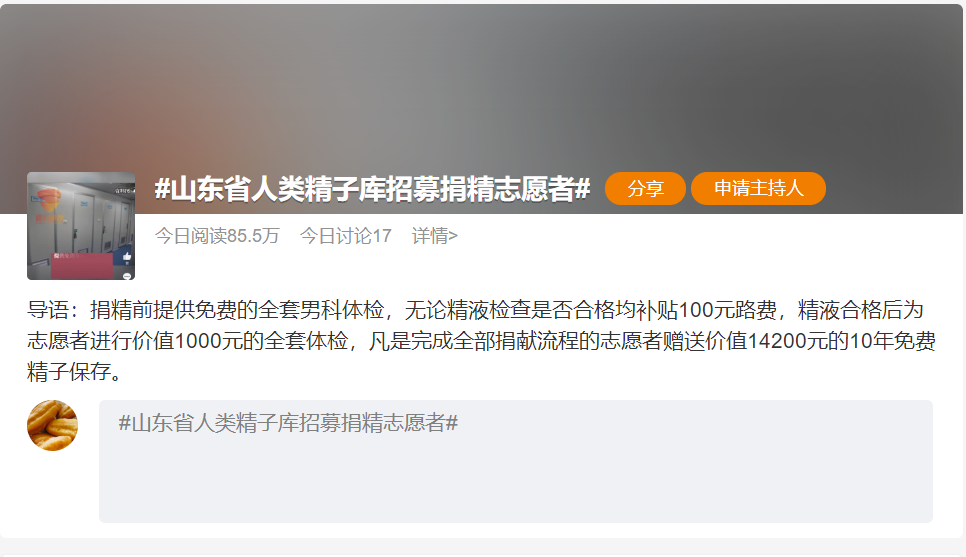Click the red caption block in thumbnail
The width and height of the screenshot is (966, 557).
82,265
